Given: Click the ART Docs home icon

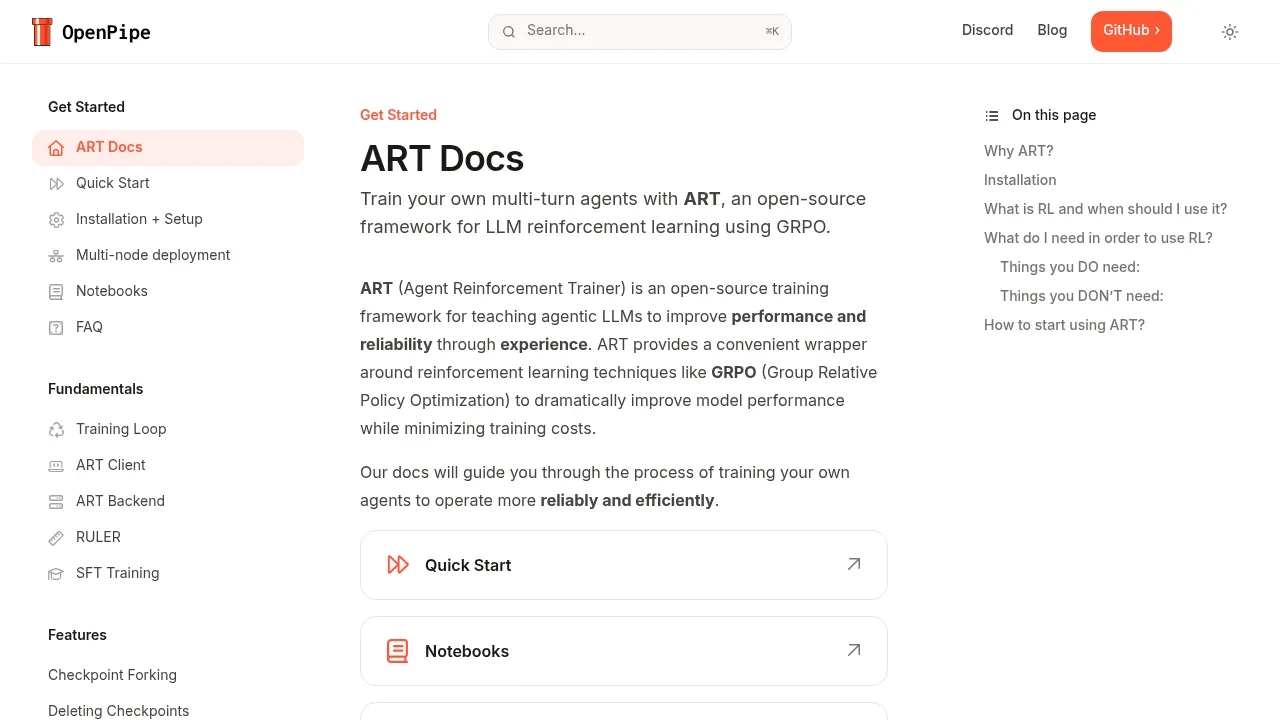Looking at the screenshot, I should point(56,148).
